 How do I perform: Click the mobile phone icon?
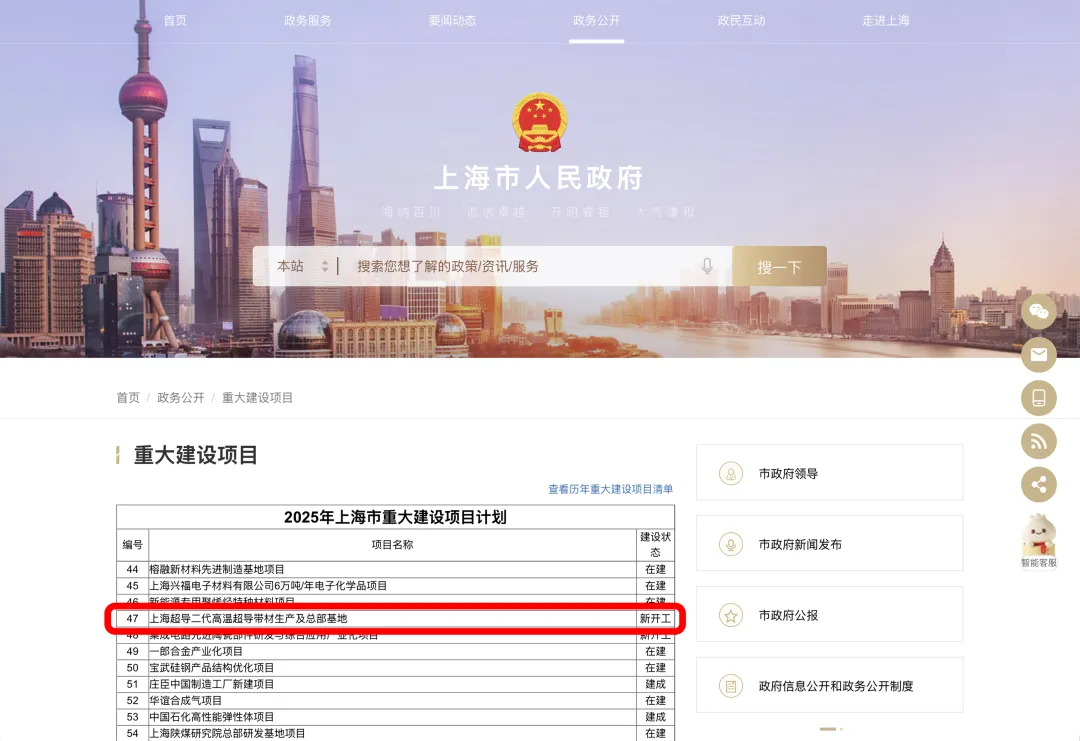point(1038,398)
